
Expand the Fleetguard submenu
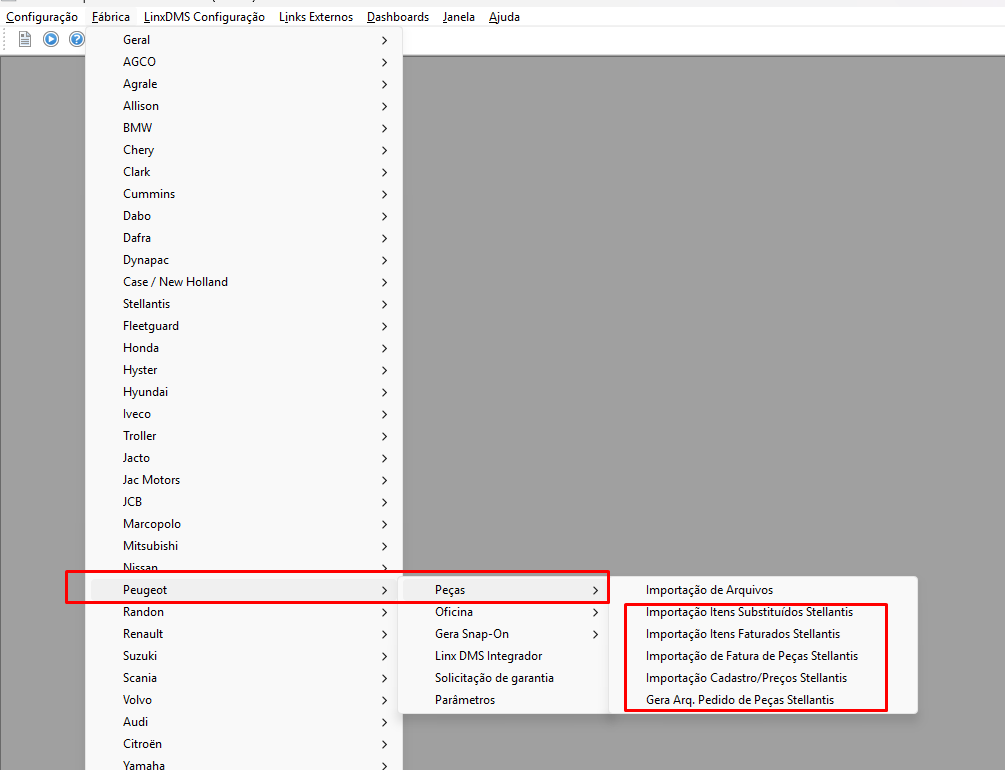click(244, 326)
